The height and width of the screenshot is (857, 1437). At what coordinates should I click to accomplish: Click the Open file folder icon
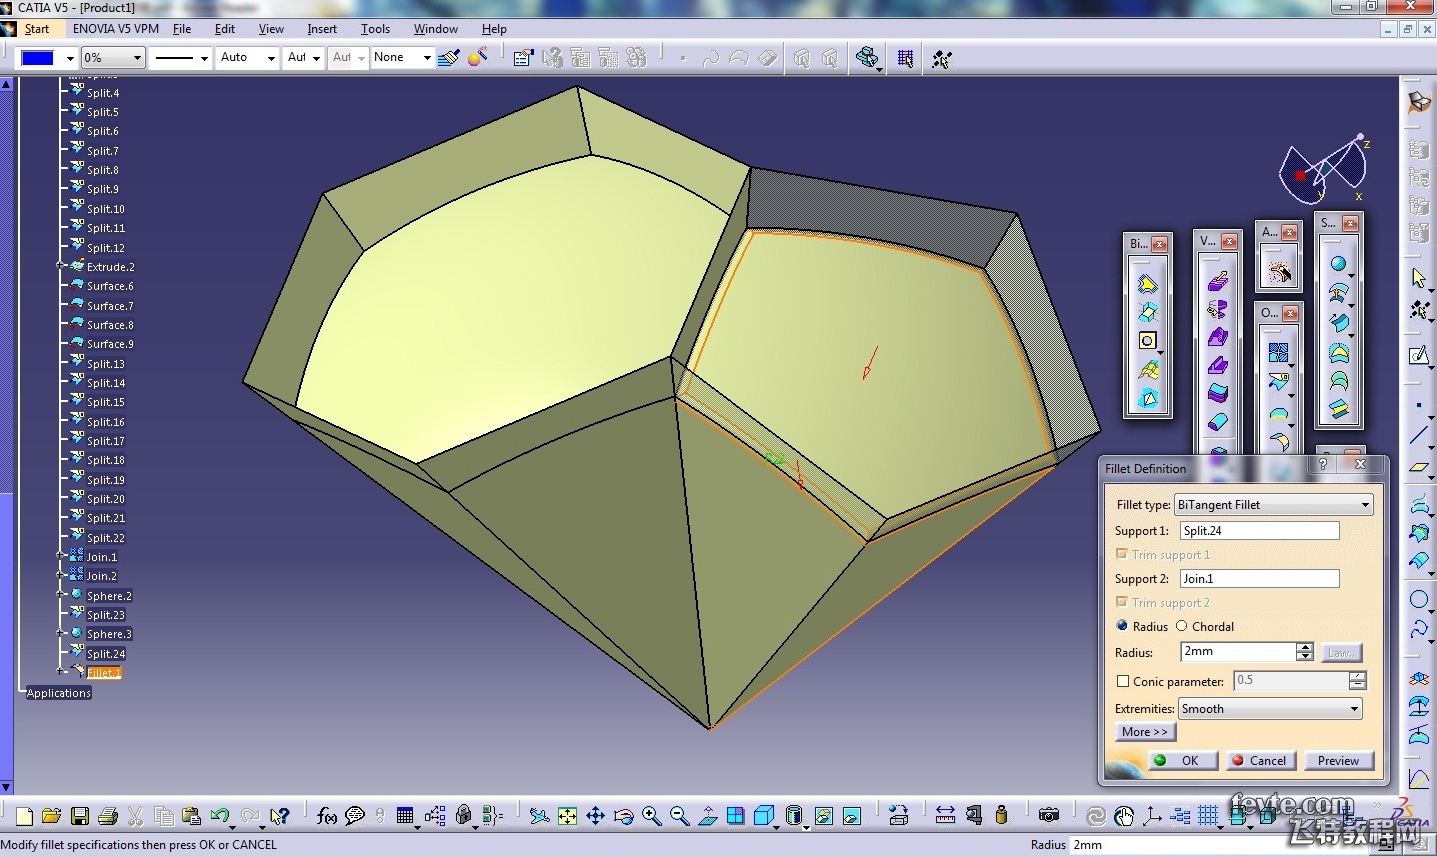(52, 817)
